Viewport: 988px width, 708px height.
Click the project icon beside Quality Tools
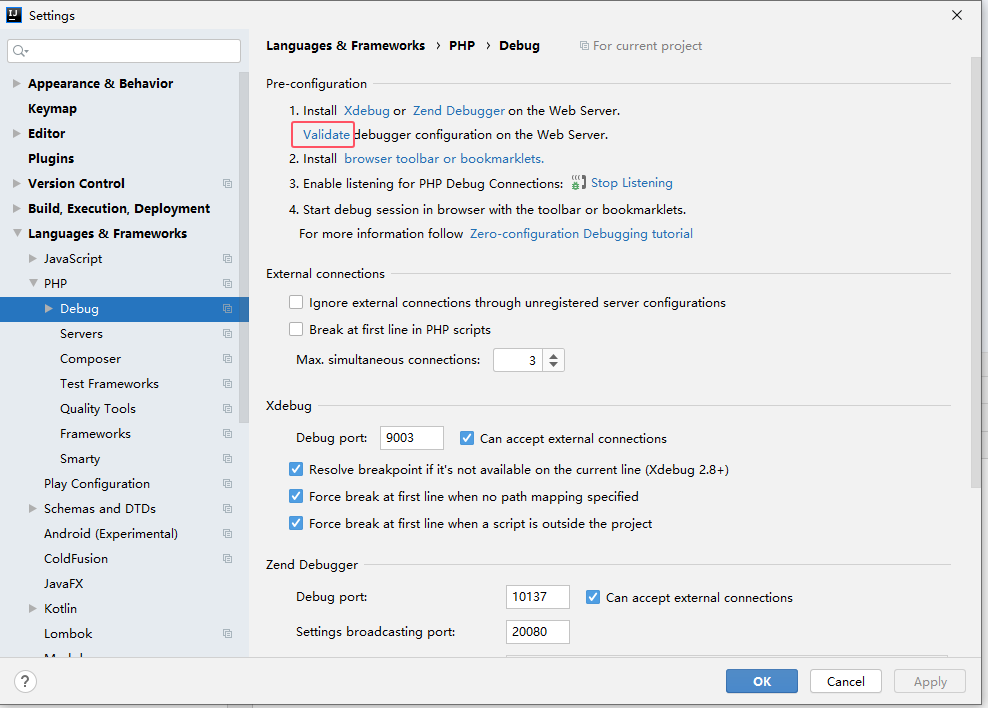[227, 409]
